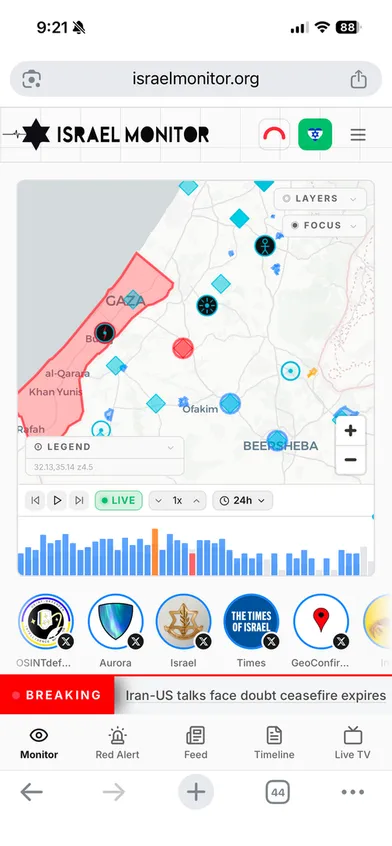The image size is (392, 846).
Task: Click the Rafah map label
Action: (x=31, y=429)
